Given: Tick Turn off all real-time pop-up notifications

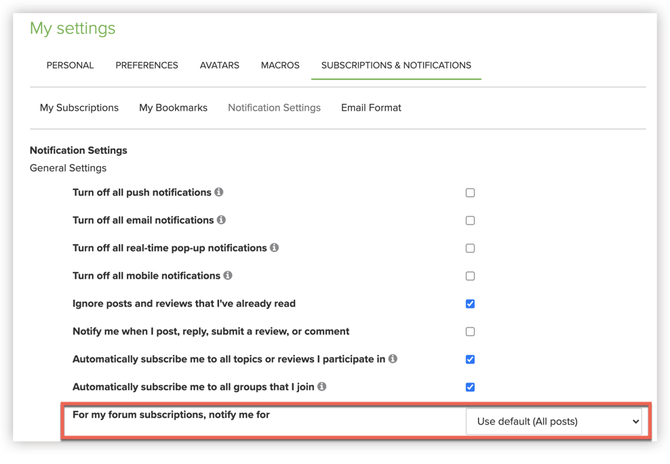Looking at the screenshot, I should point(470,248).
